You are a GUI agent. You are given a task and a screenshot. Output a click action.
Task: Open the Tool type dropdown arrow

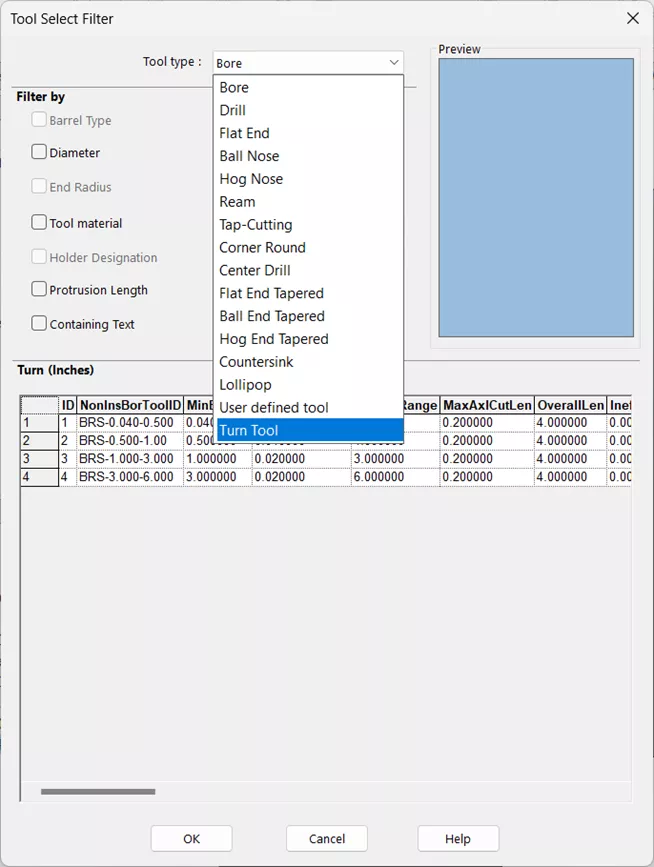coord(394,62)
